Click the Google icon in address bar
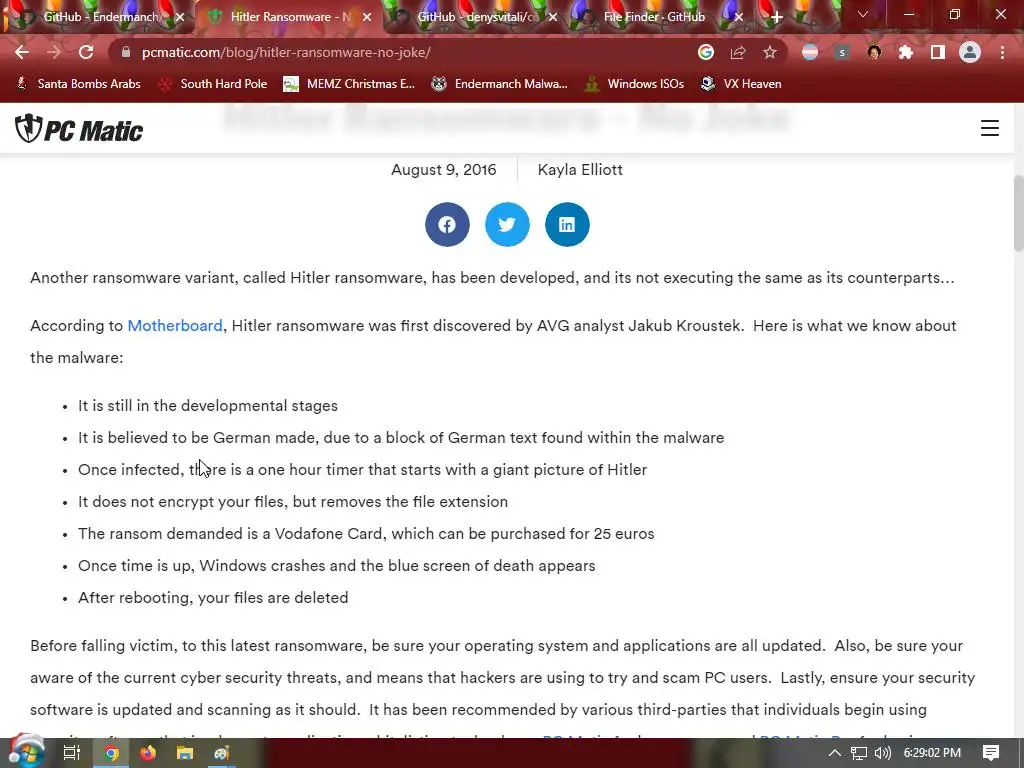Screen dimensions: 1024x768 [x=706, y=52]
